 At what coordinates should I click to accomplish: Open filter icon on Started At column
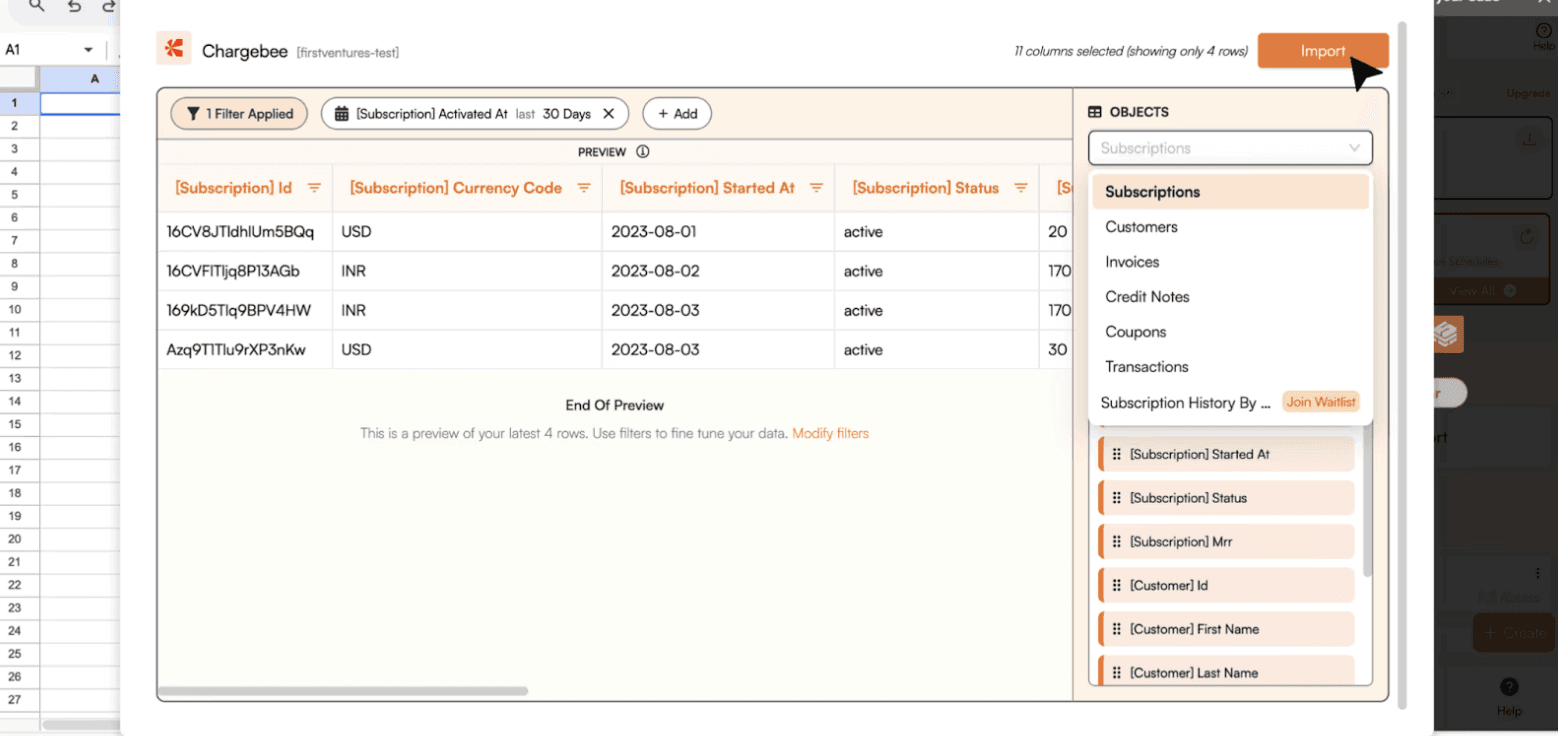(x=816, y=188)
